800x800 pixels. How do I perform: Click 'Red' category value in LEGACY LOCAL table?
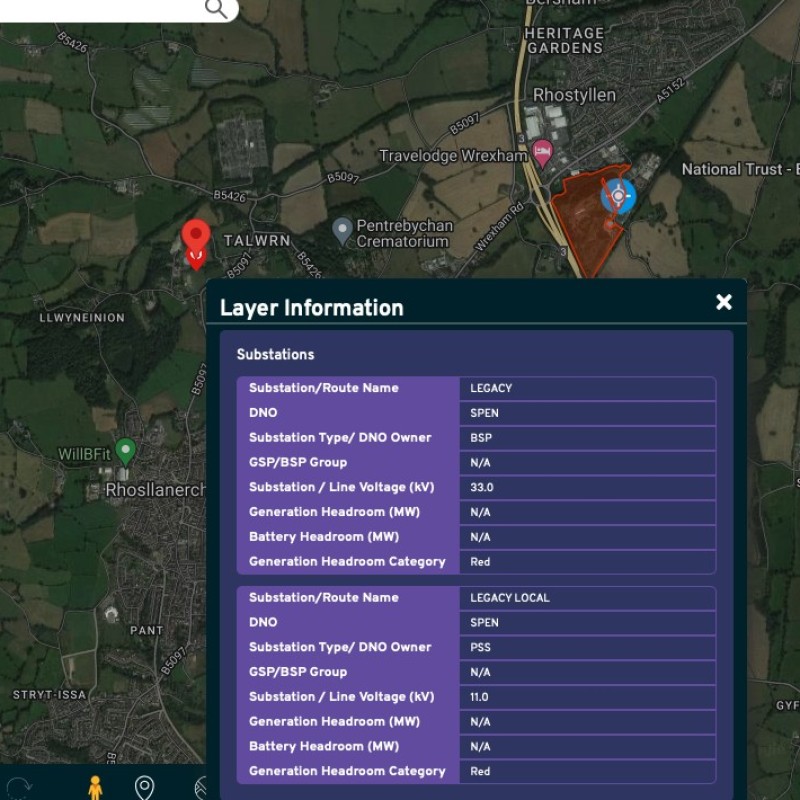click(480, 771)
